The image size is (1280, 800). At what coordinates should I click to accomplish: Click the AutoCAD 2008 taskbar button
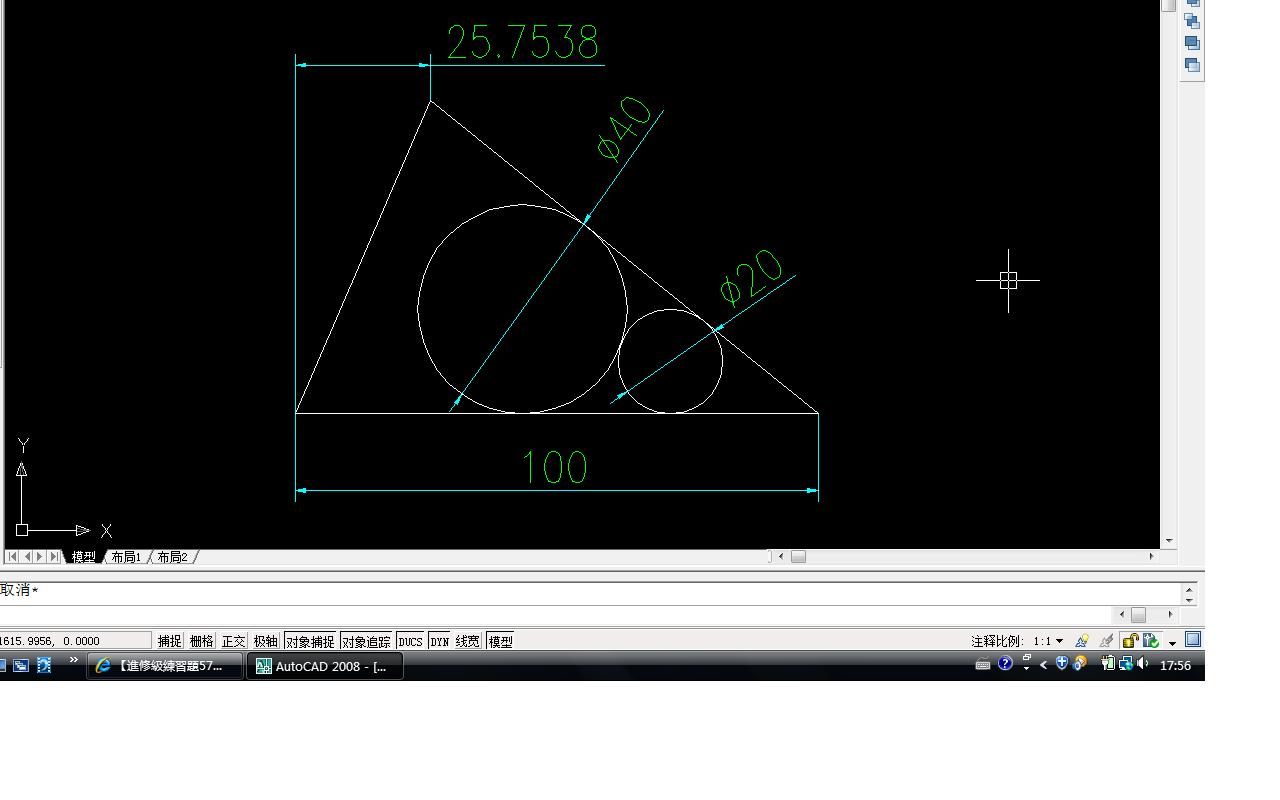[x=325, y=666]
